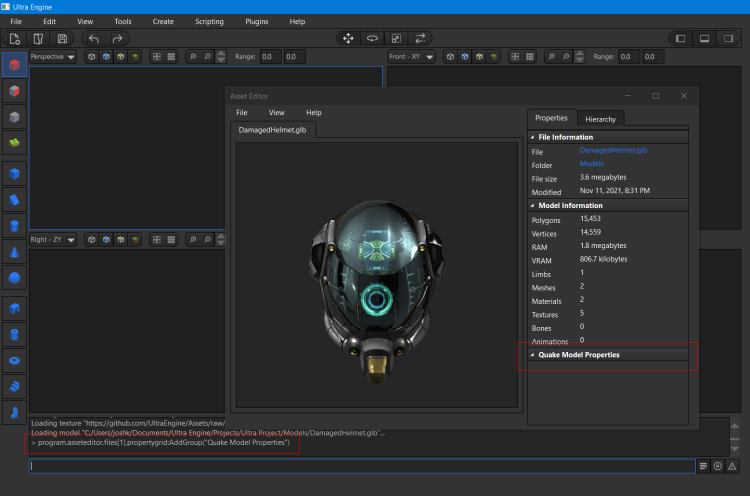Open the Front - XY view dropdown

coord(411,57)
